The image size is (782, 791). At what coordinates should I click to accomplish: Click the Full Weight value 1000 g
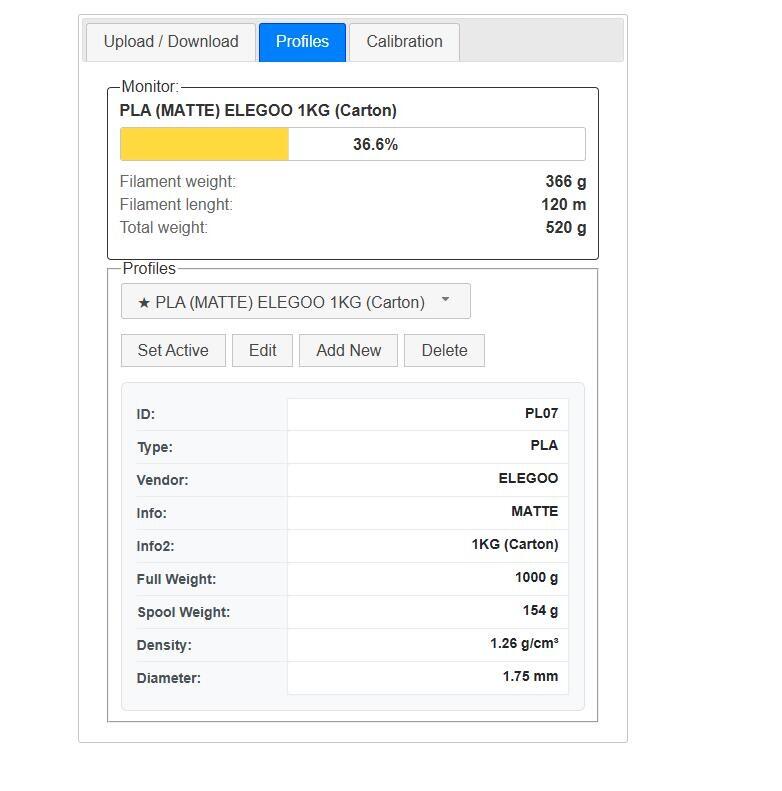point(536,577)
